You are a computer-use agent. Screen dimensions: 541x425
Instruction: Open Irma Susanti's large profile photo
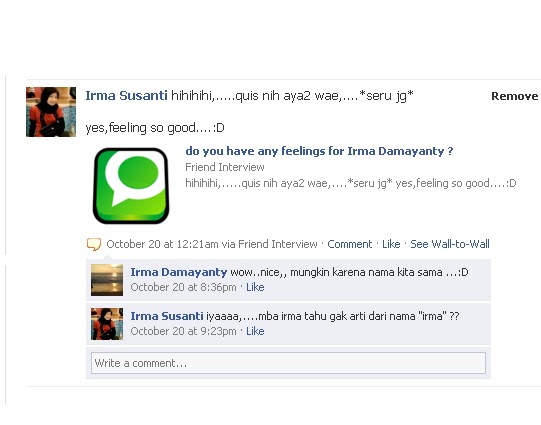51,112
